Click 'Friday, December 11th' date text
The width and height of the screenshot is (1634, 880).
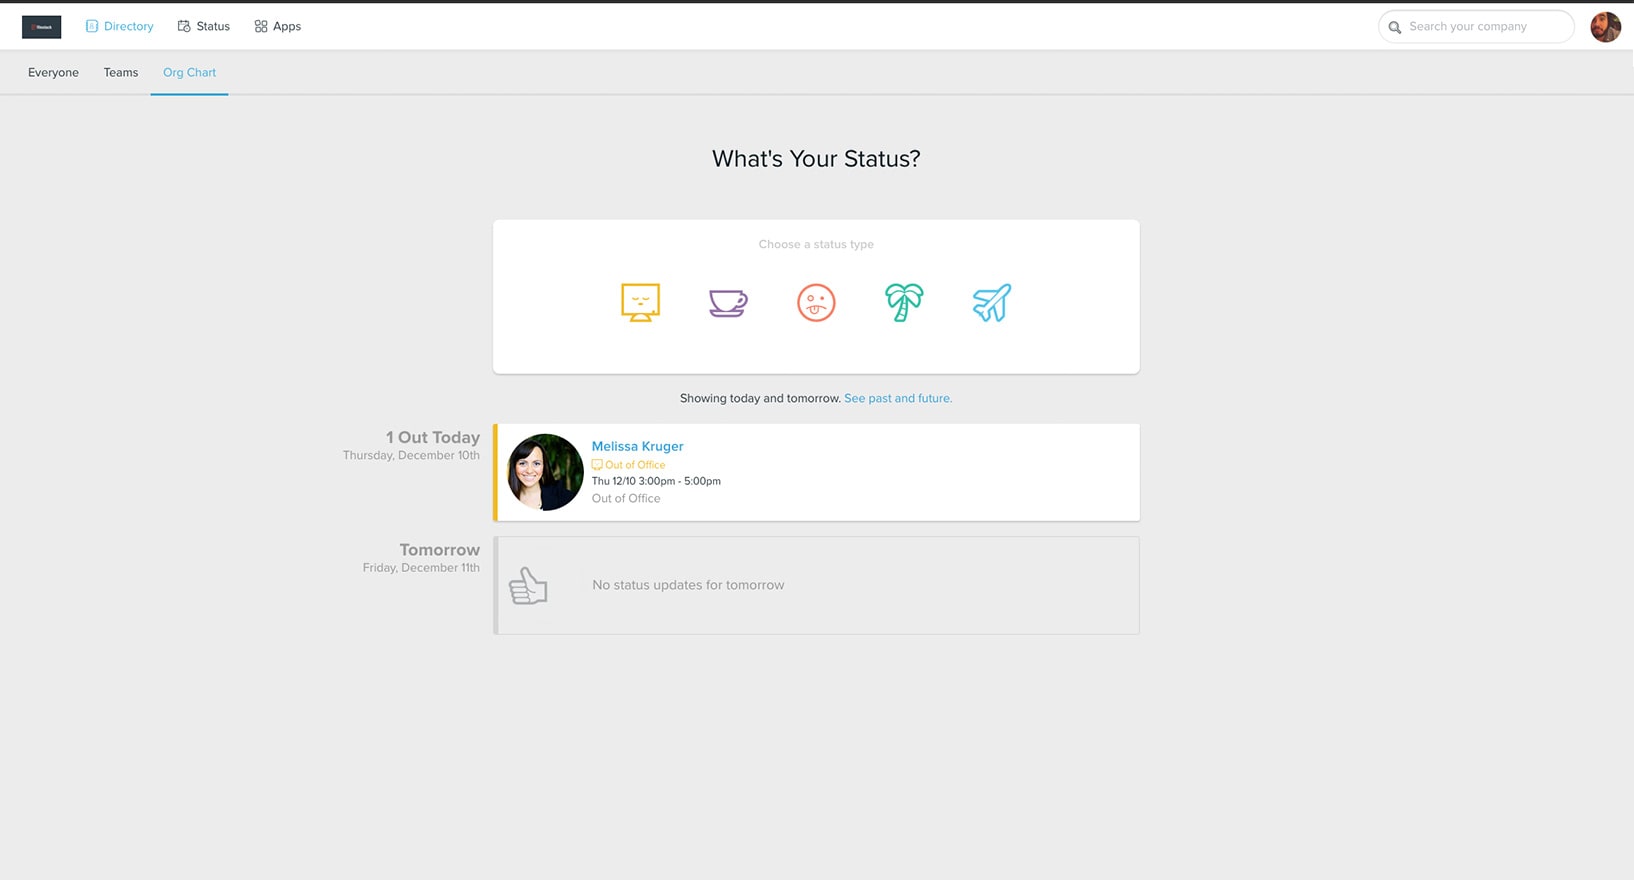click(x=421, y=567)
